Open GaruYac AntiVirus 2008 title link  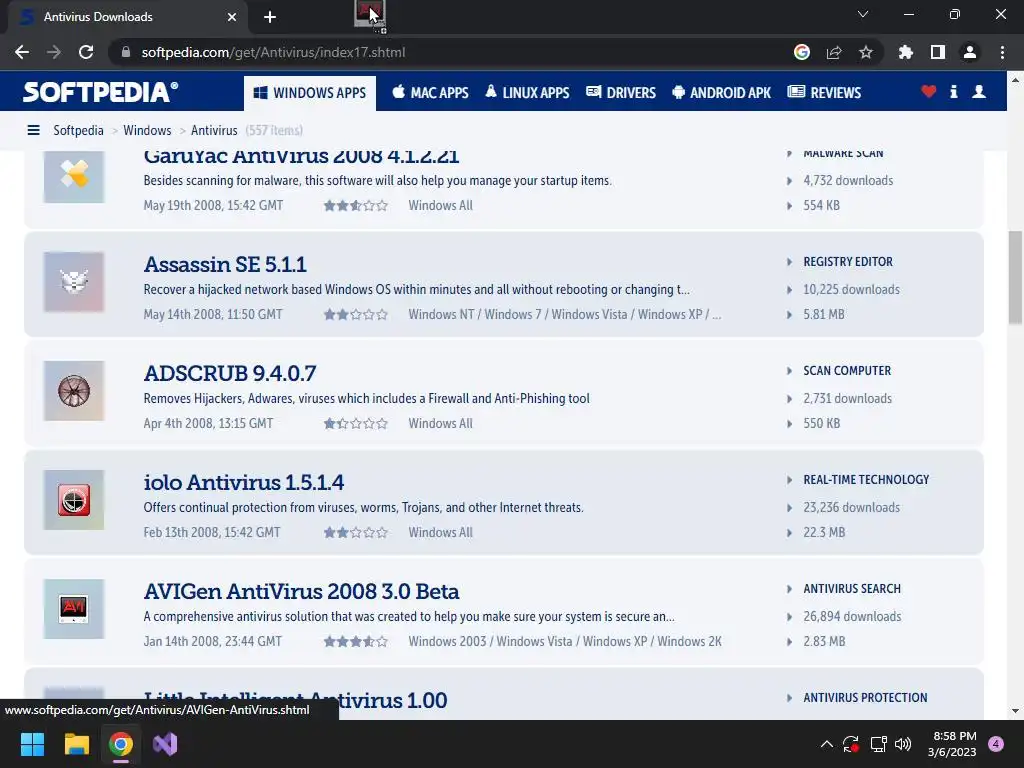(301, 157)
